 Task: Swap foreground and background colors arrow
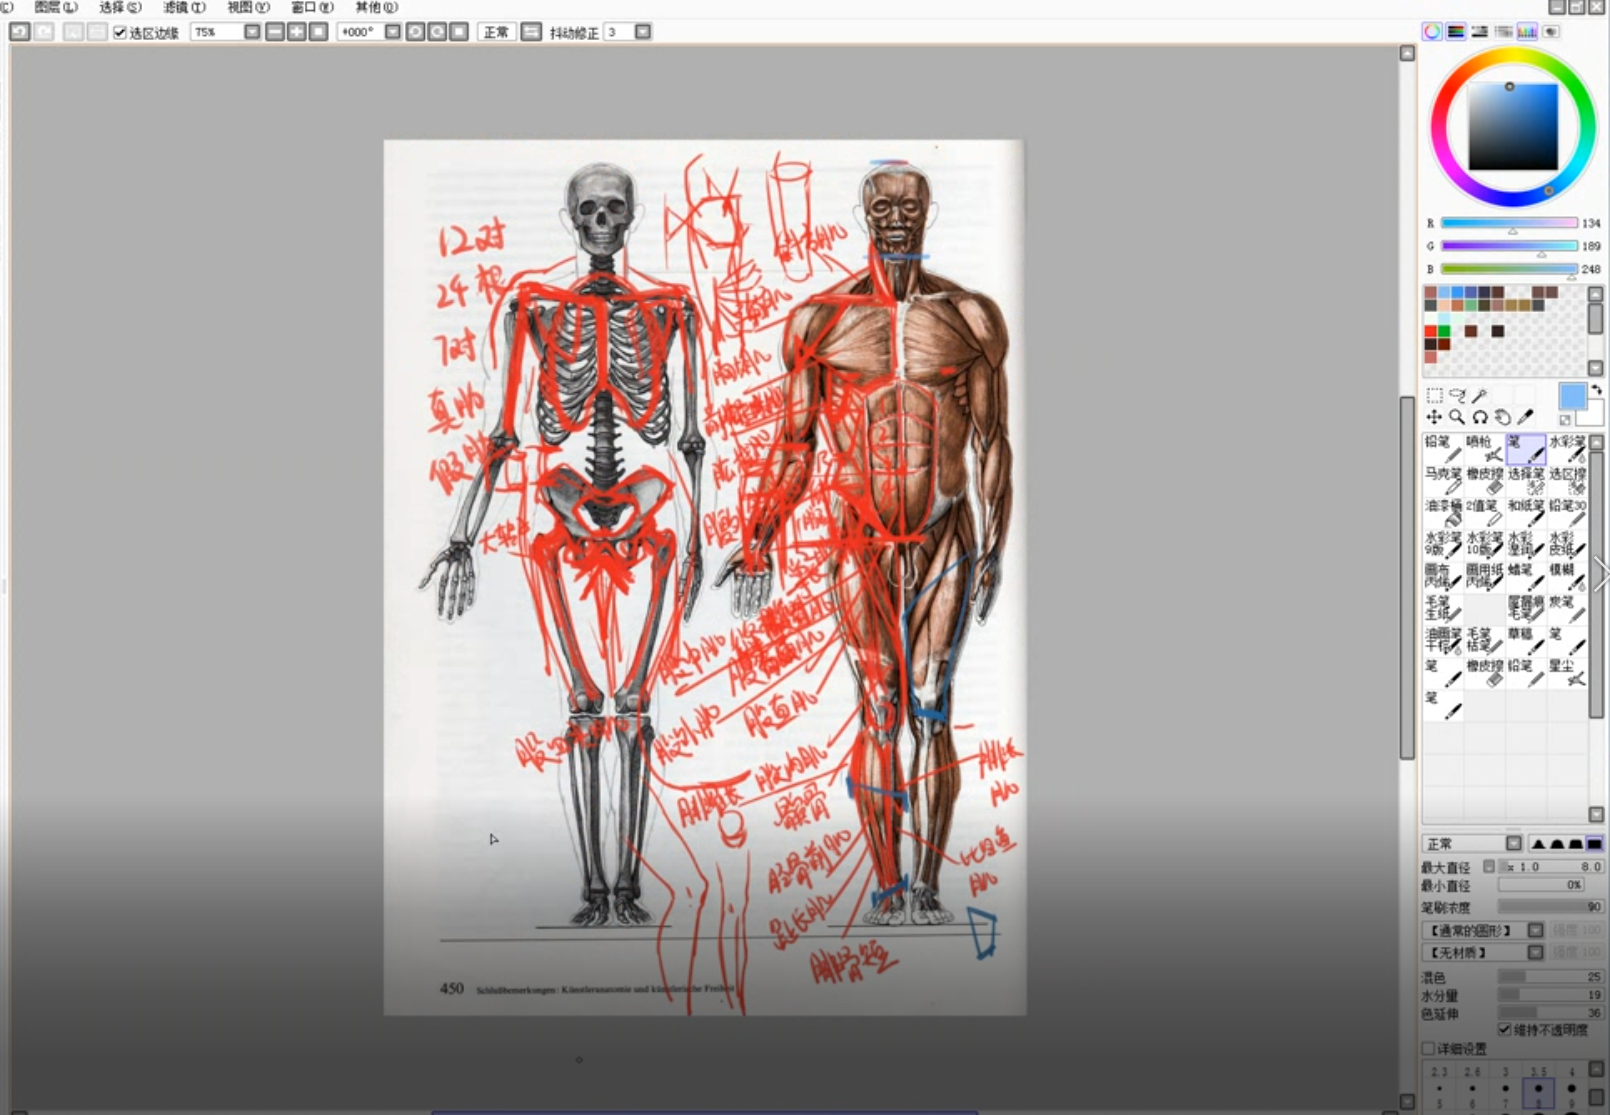(x=1596, y=389)
